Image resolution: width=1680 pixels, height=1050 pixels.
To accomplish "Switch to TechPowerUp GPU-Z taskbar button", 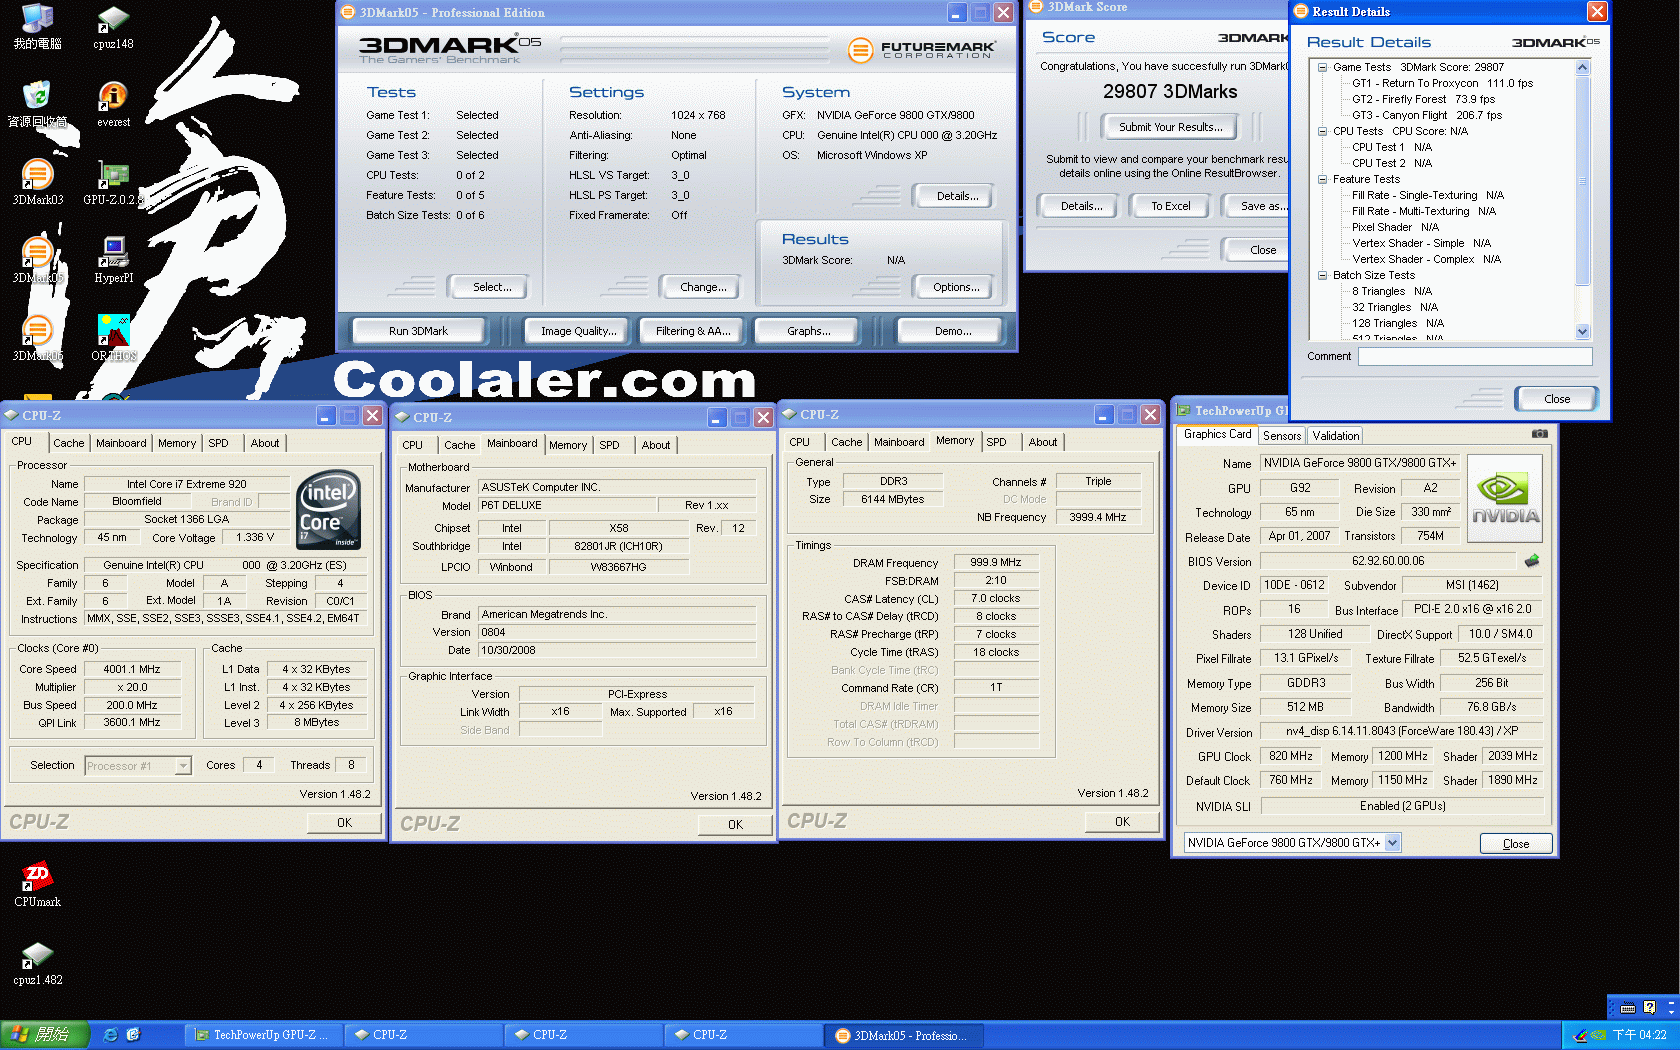I will click(x=264, y=1035).
